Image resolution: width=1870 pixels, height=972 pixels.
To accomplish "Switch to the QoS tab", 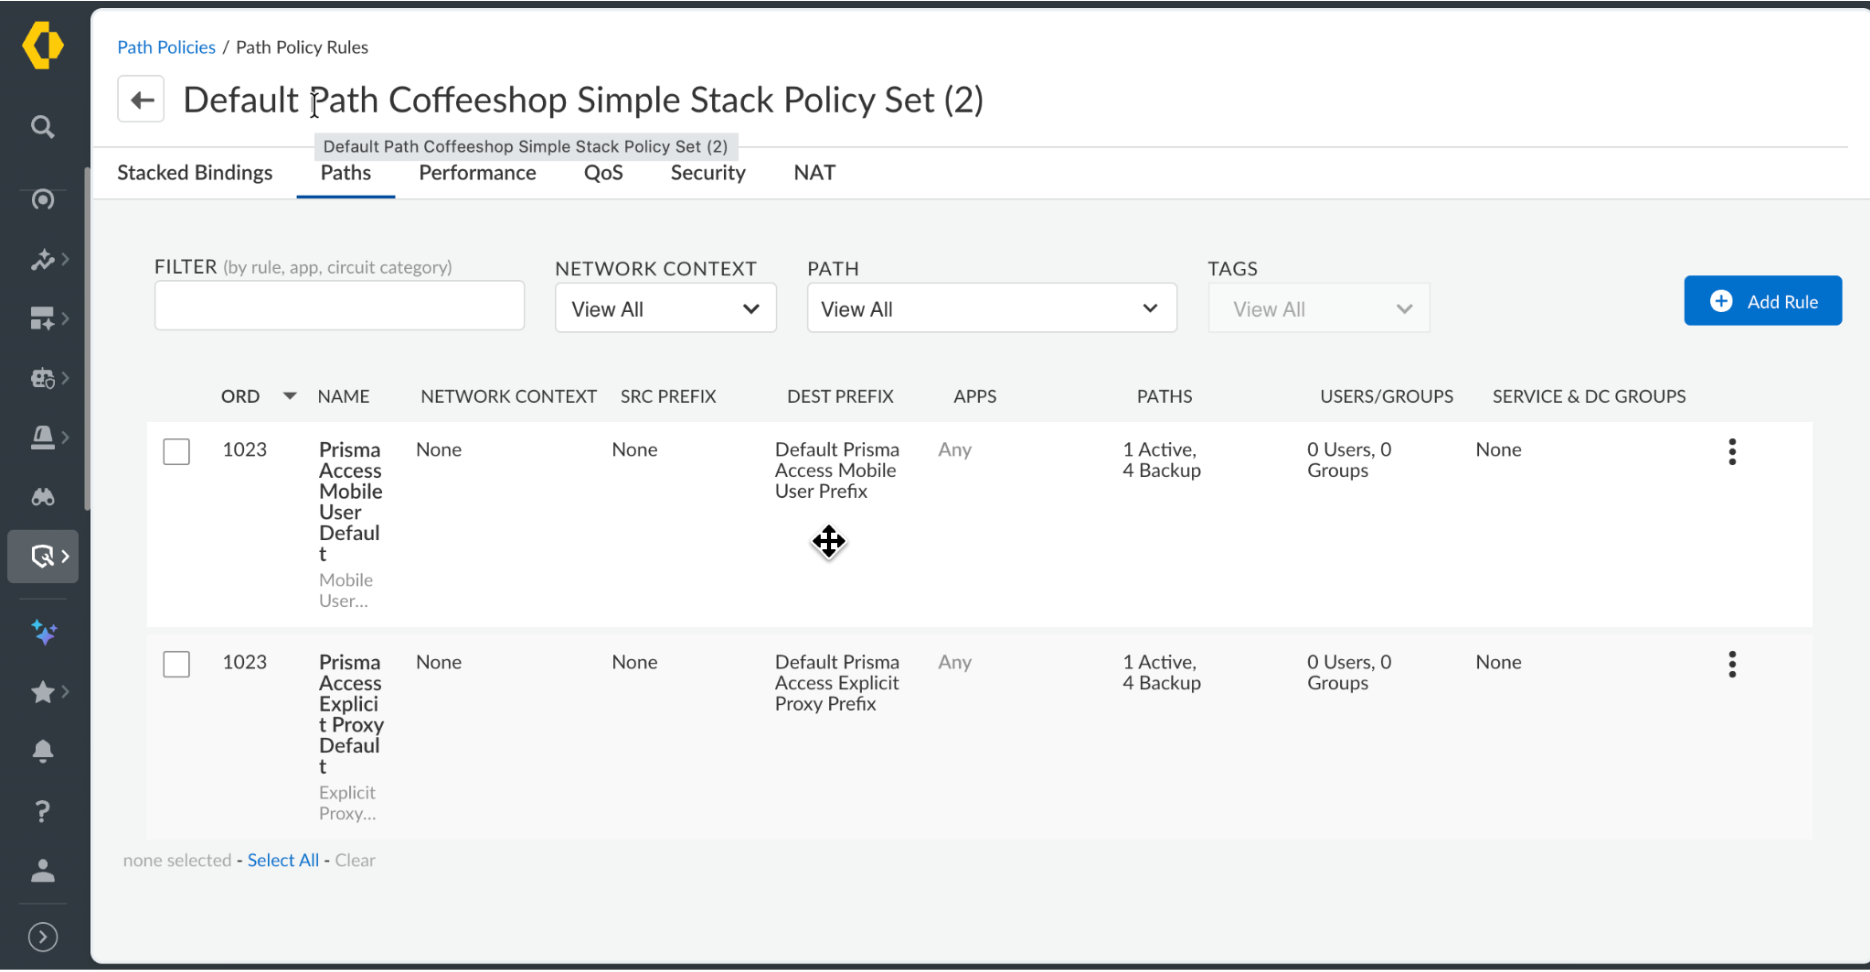I will (x=603, y=173).
